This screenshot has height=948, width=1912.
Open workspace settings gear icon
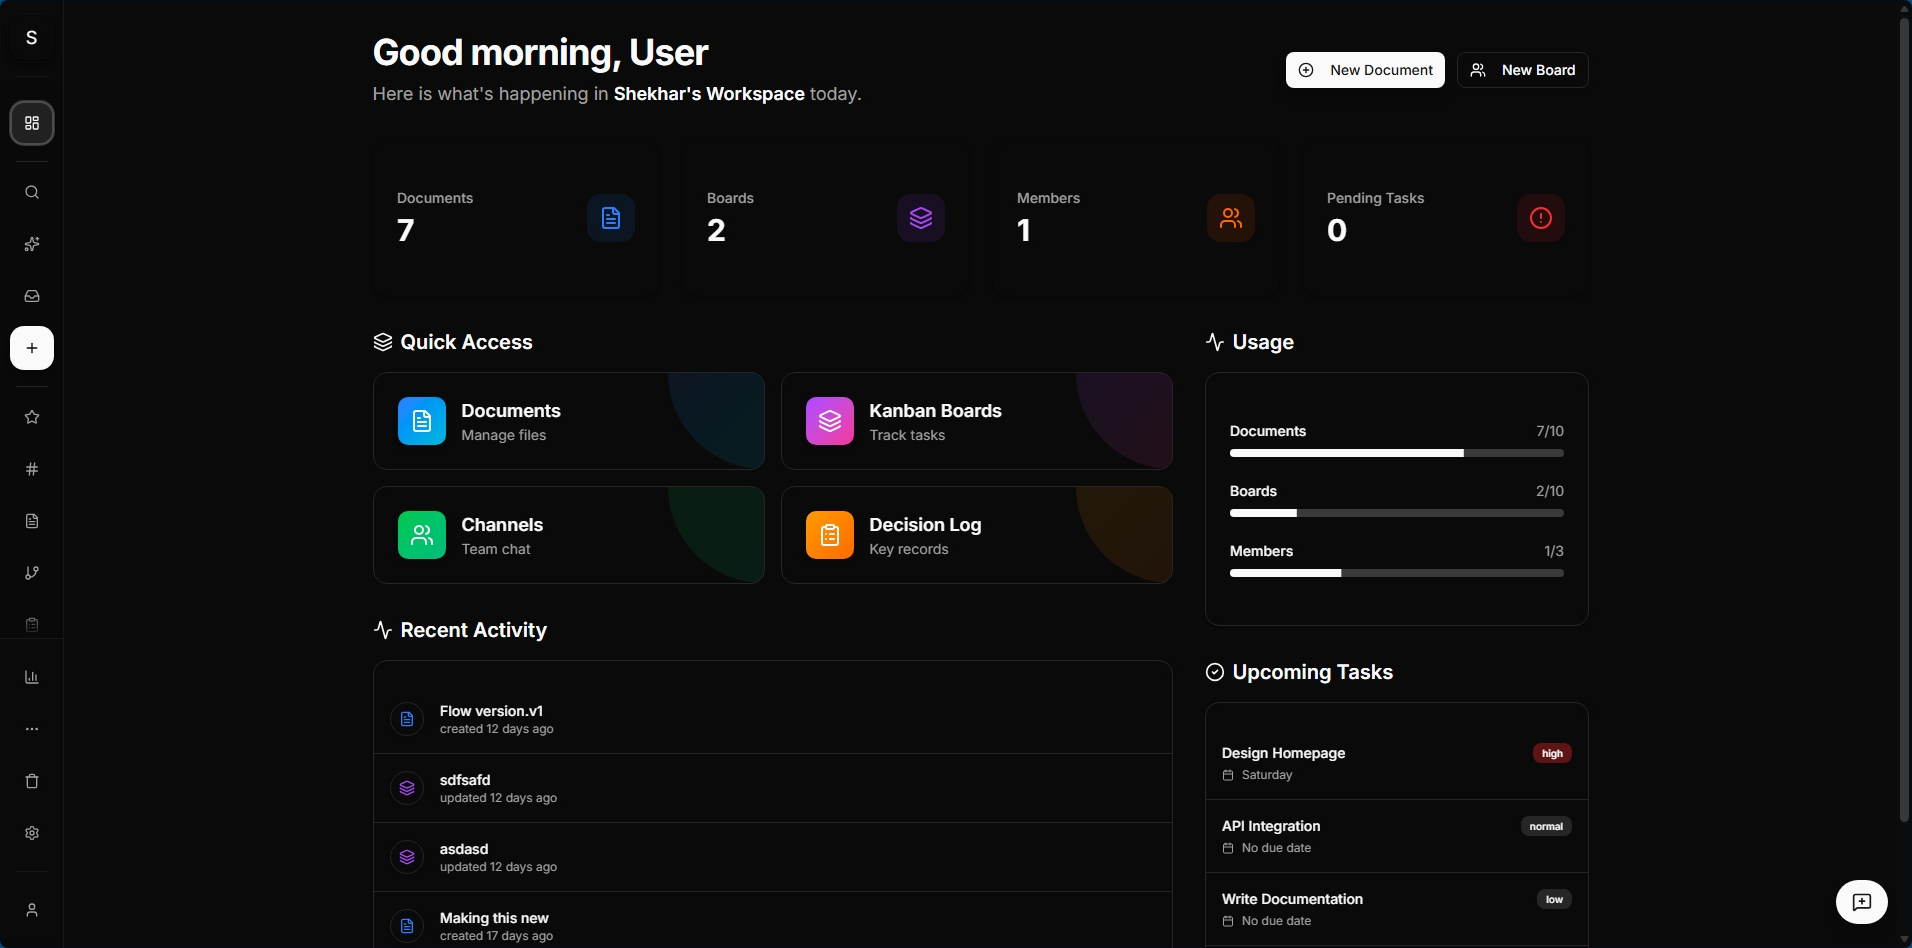pos(31,833)
